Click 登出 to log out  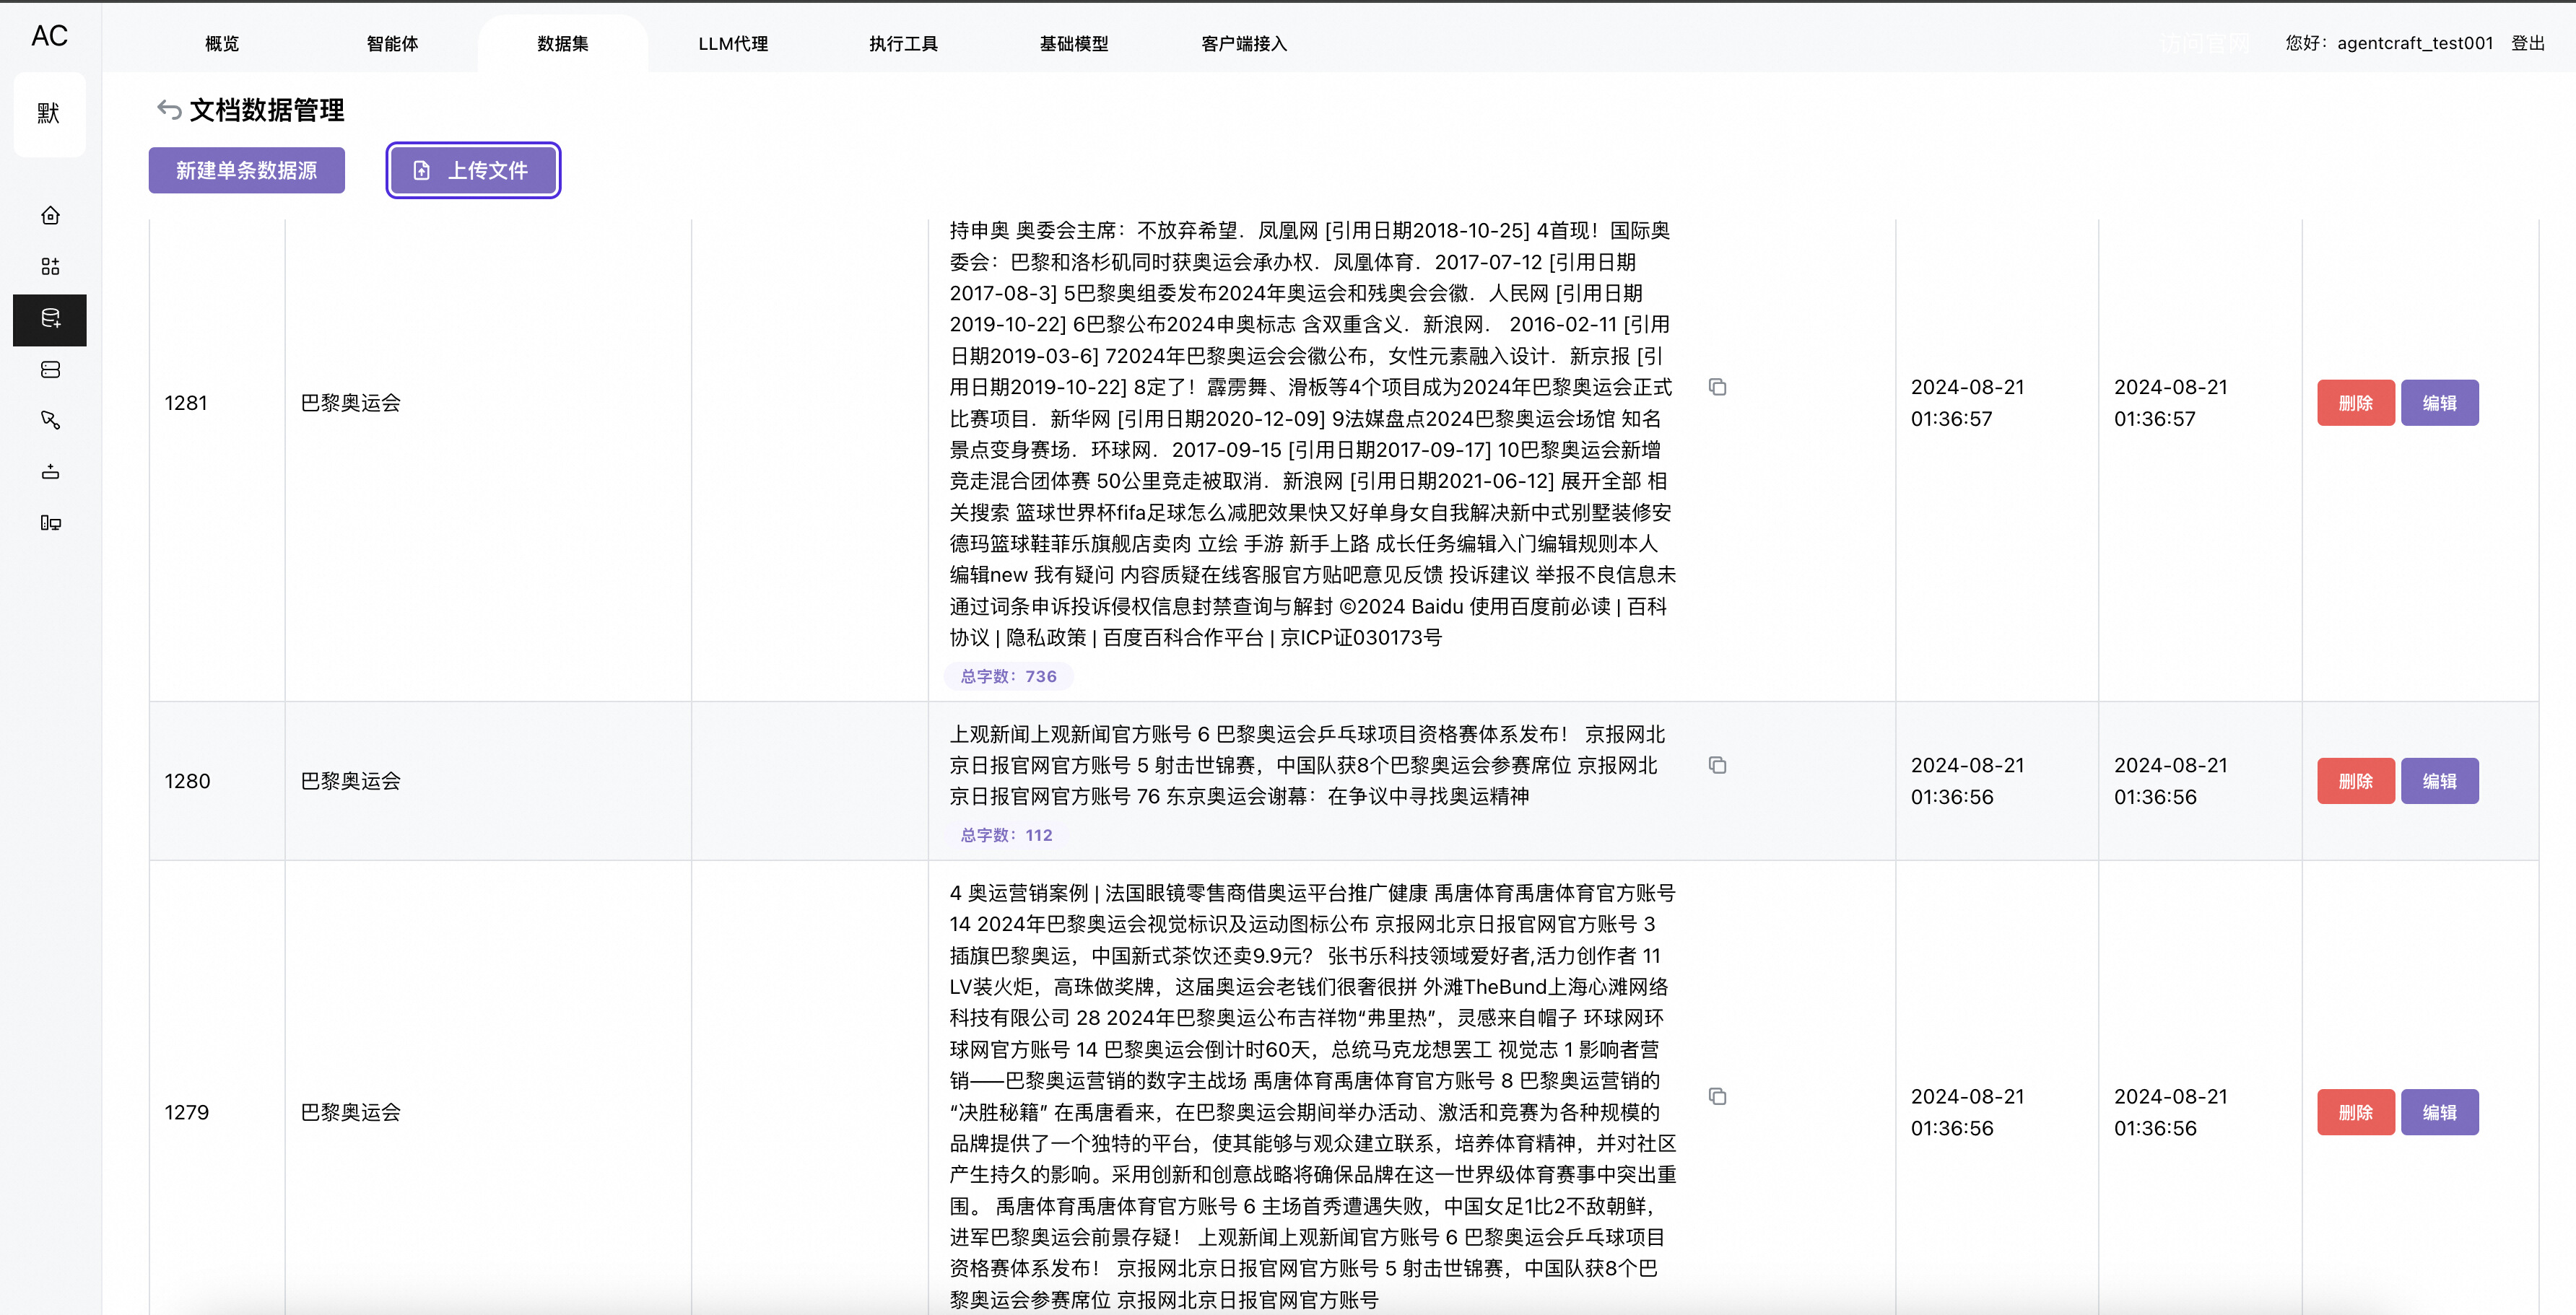pos(2527,43)
